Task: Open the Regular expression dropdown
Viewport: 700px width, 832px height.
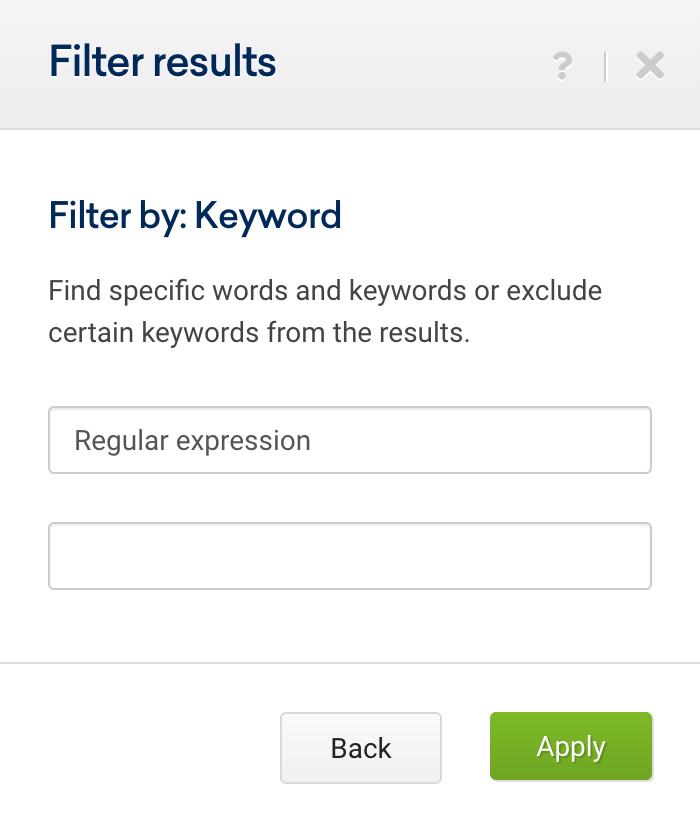Action: coord(350,440)
